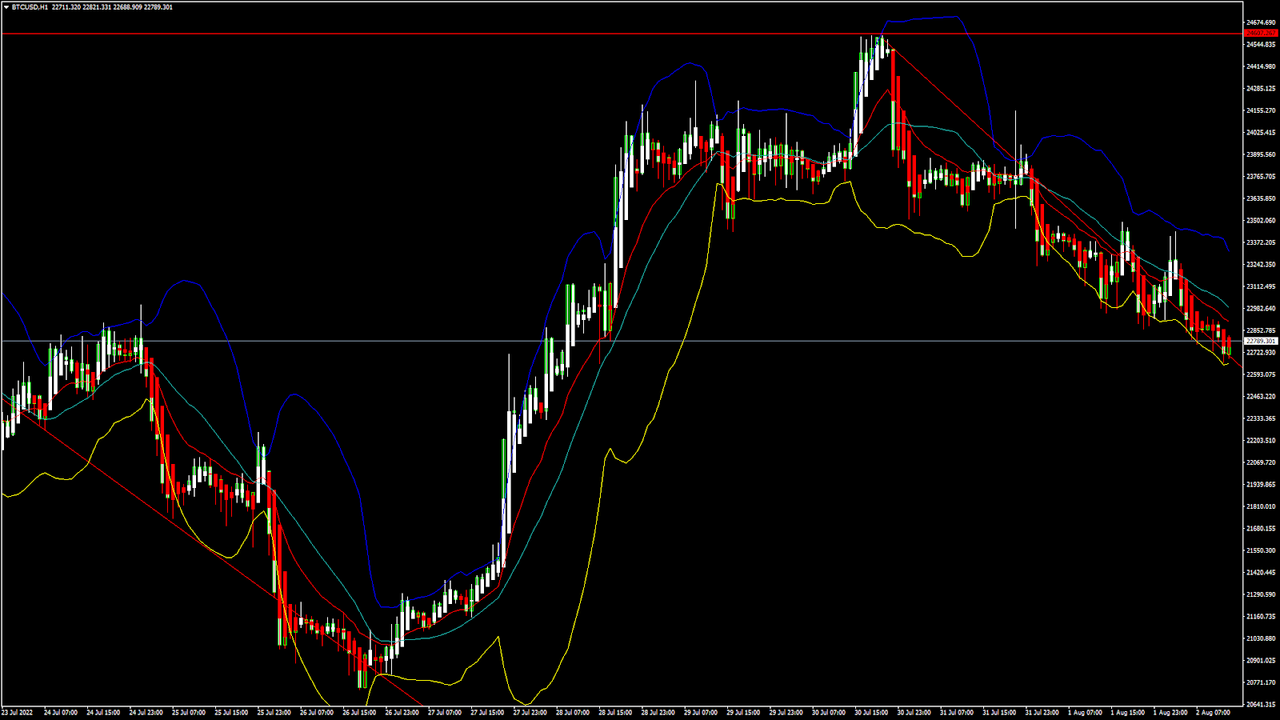Click the 23 Jul 2022 time axis label
Image resolution: width=1280 pixels, height=720 pixels.
pyautogui.click(x=18, y=713)
